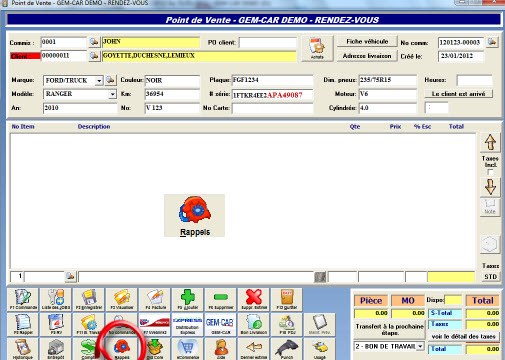The width and height of the screenshot is (505, 360).
Task: Click the Dernier estimé left arrow icon
Action: coord(254,349)
